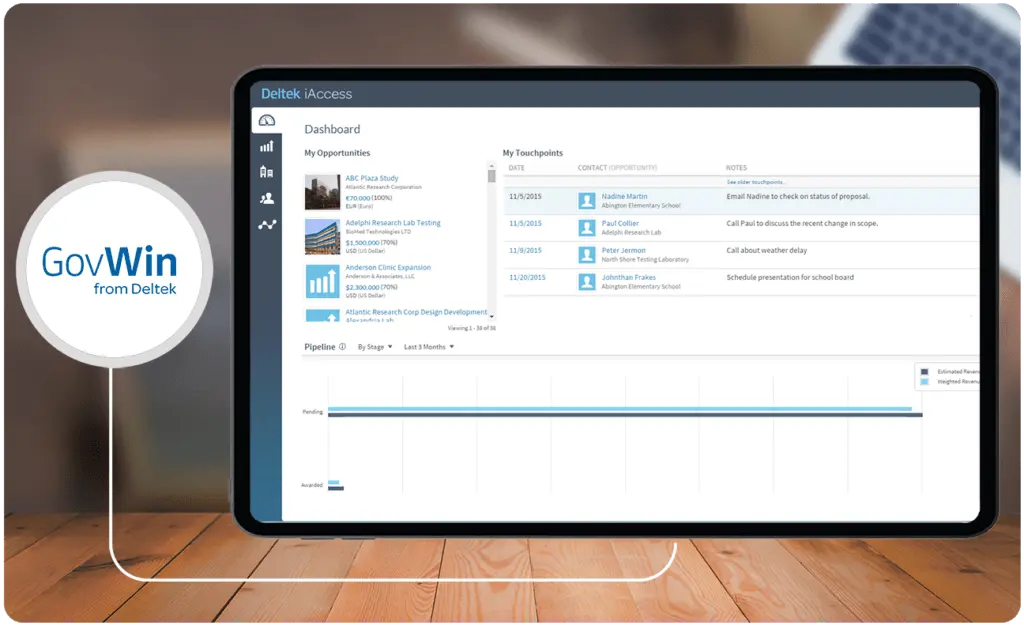This screenshot has height=626, width=1024.
Task: Click note 'Call about weather delay'
Action: click(x=767, y=251)
